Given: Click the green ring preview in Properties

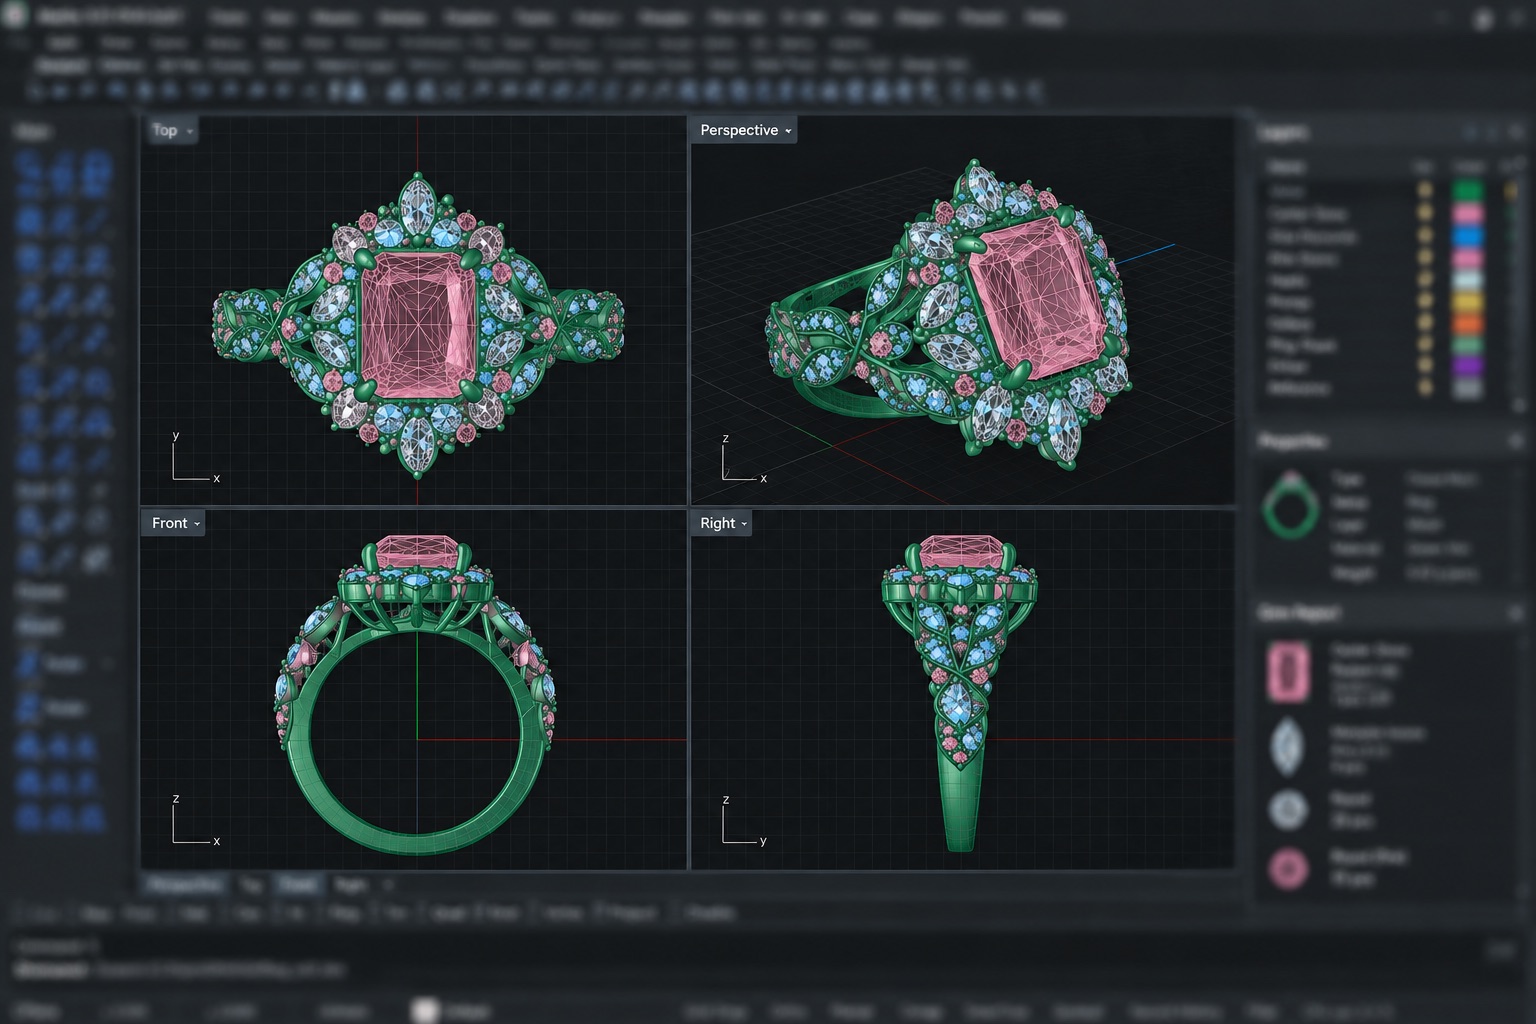Looking at the screenshot, I should tap(1290, 505).
